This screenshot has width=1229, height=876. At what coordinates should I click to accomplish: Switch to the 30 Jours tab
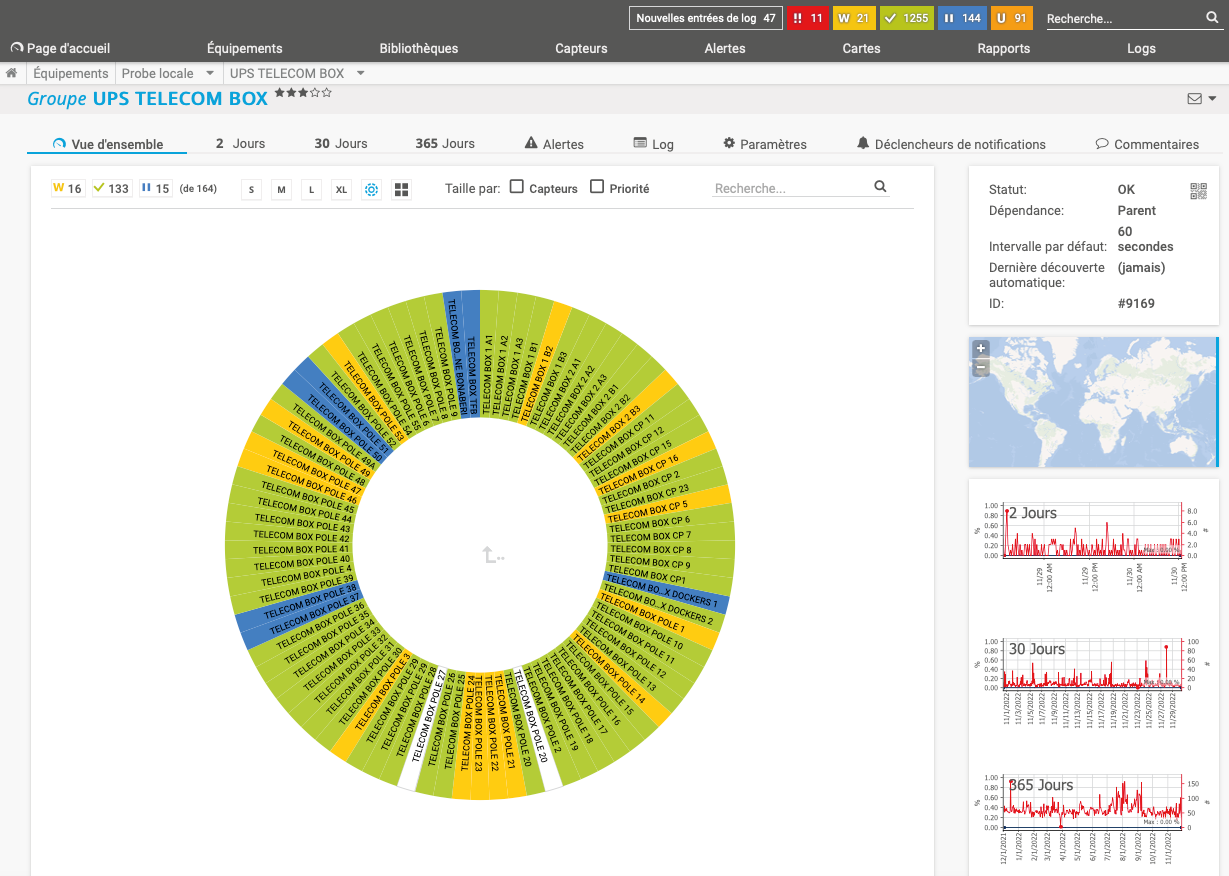pos(341,144)
